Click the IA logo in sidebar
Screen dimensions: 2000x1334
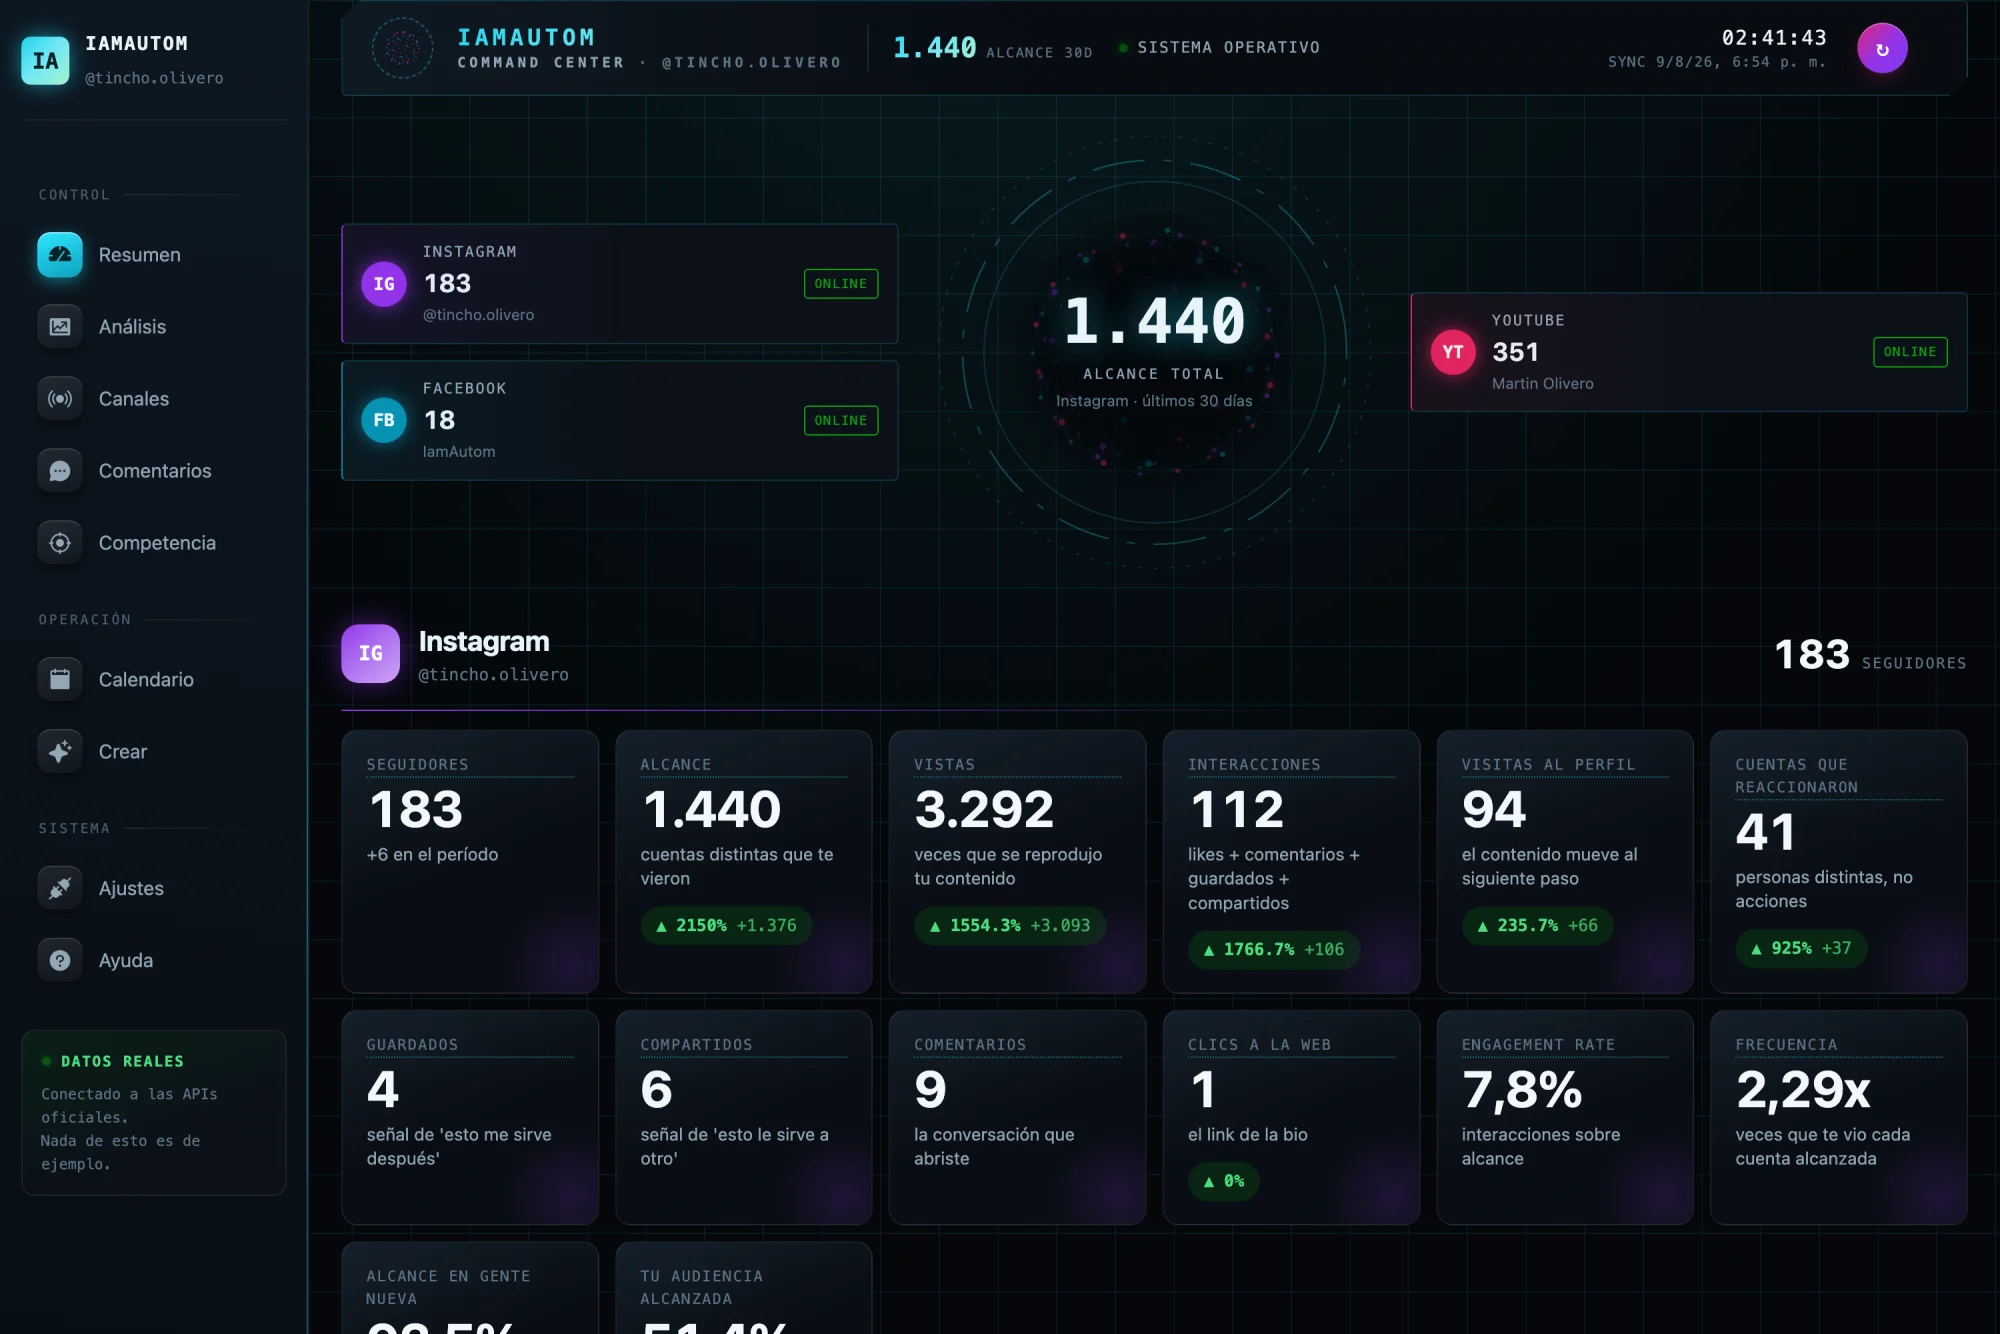pyautogui.click(x=45, y=60)
